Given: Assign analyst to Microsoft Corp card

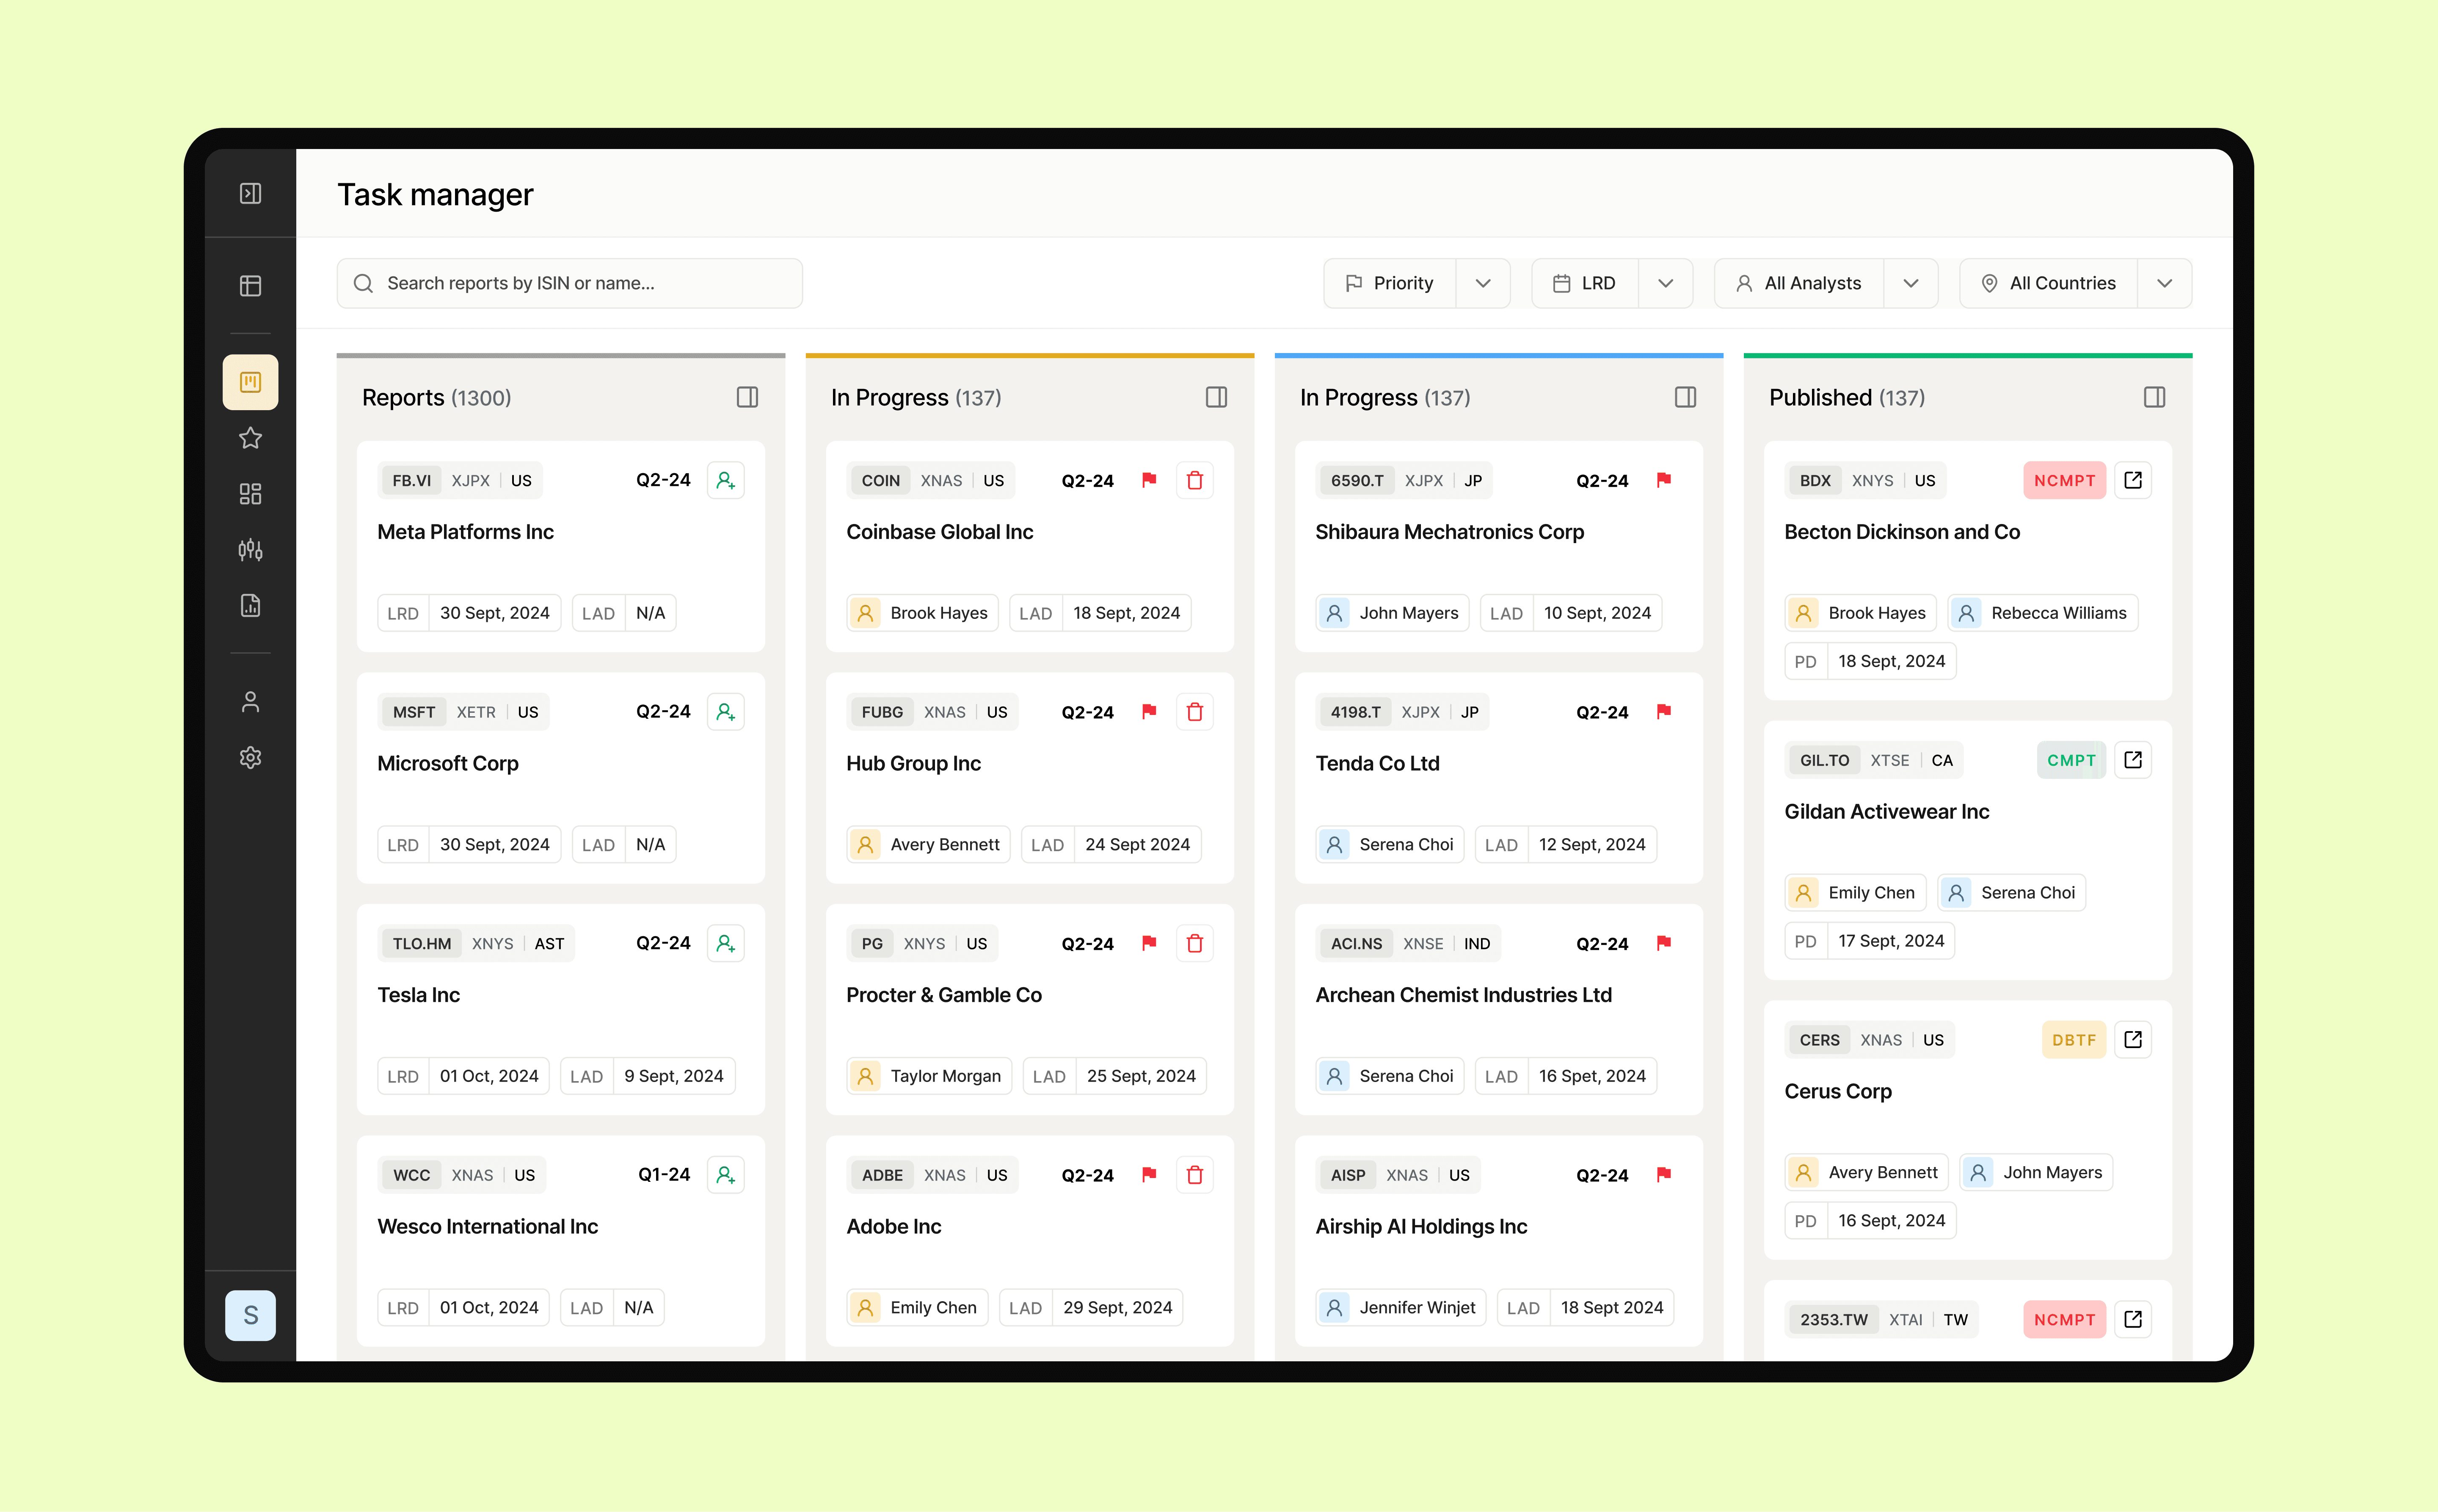Looking at the screenshot, I should point(726,712).
